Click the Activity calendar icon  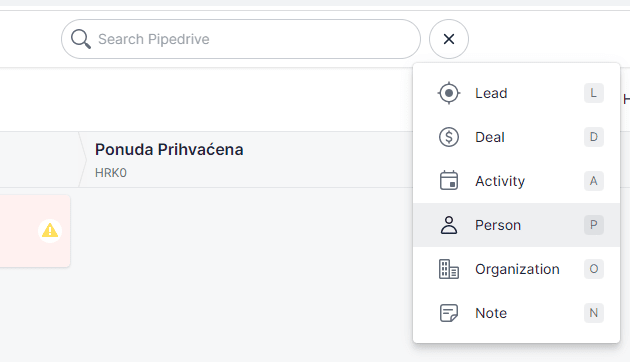coord(449,180)
